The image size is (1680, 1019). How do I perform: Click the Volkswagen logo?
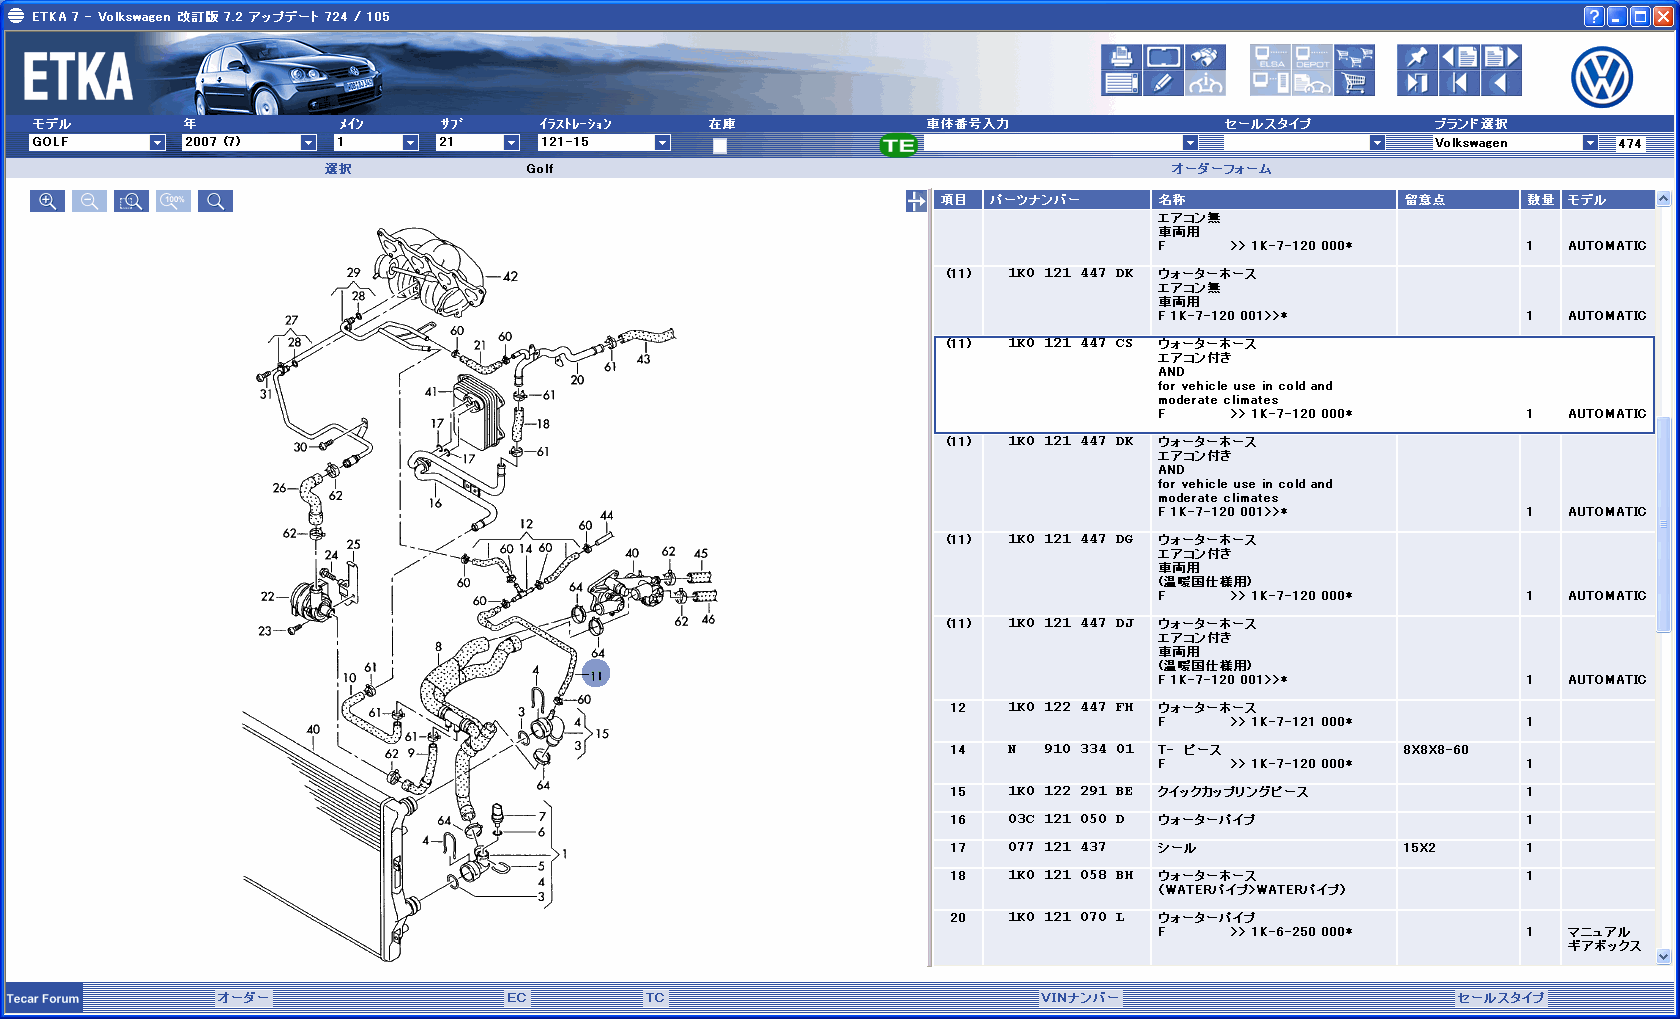tap(1601, 78)
